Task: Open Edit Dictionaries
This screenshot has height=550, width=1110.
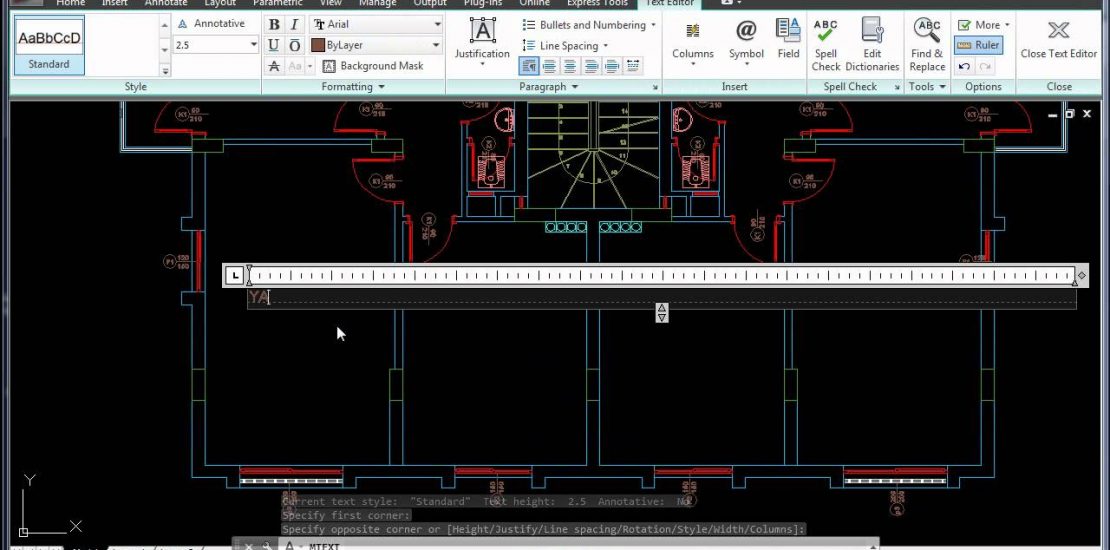Action: click(x=872, y=45)
